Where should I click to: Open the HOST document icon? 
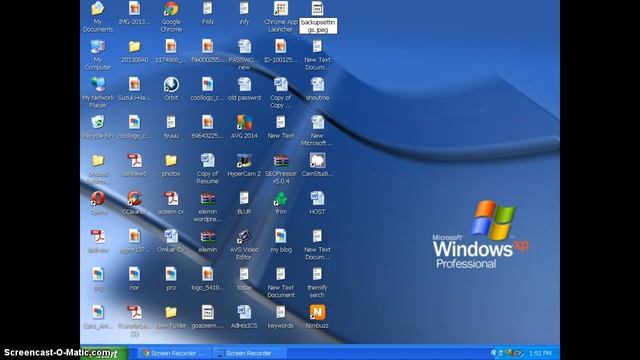tap(317, 198)
